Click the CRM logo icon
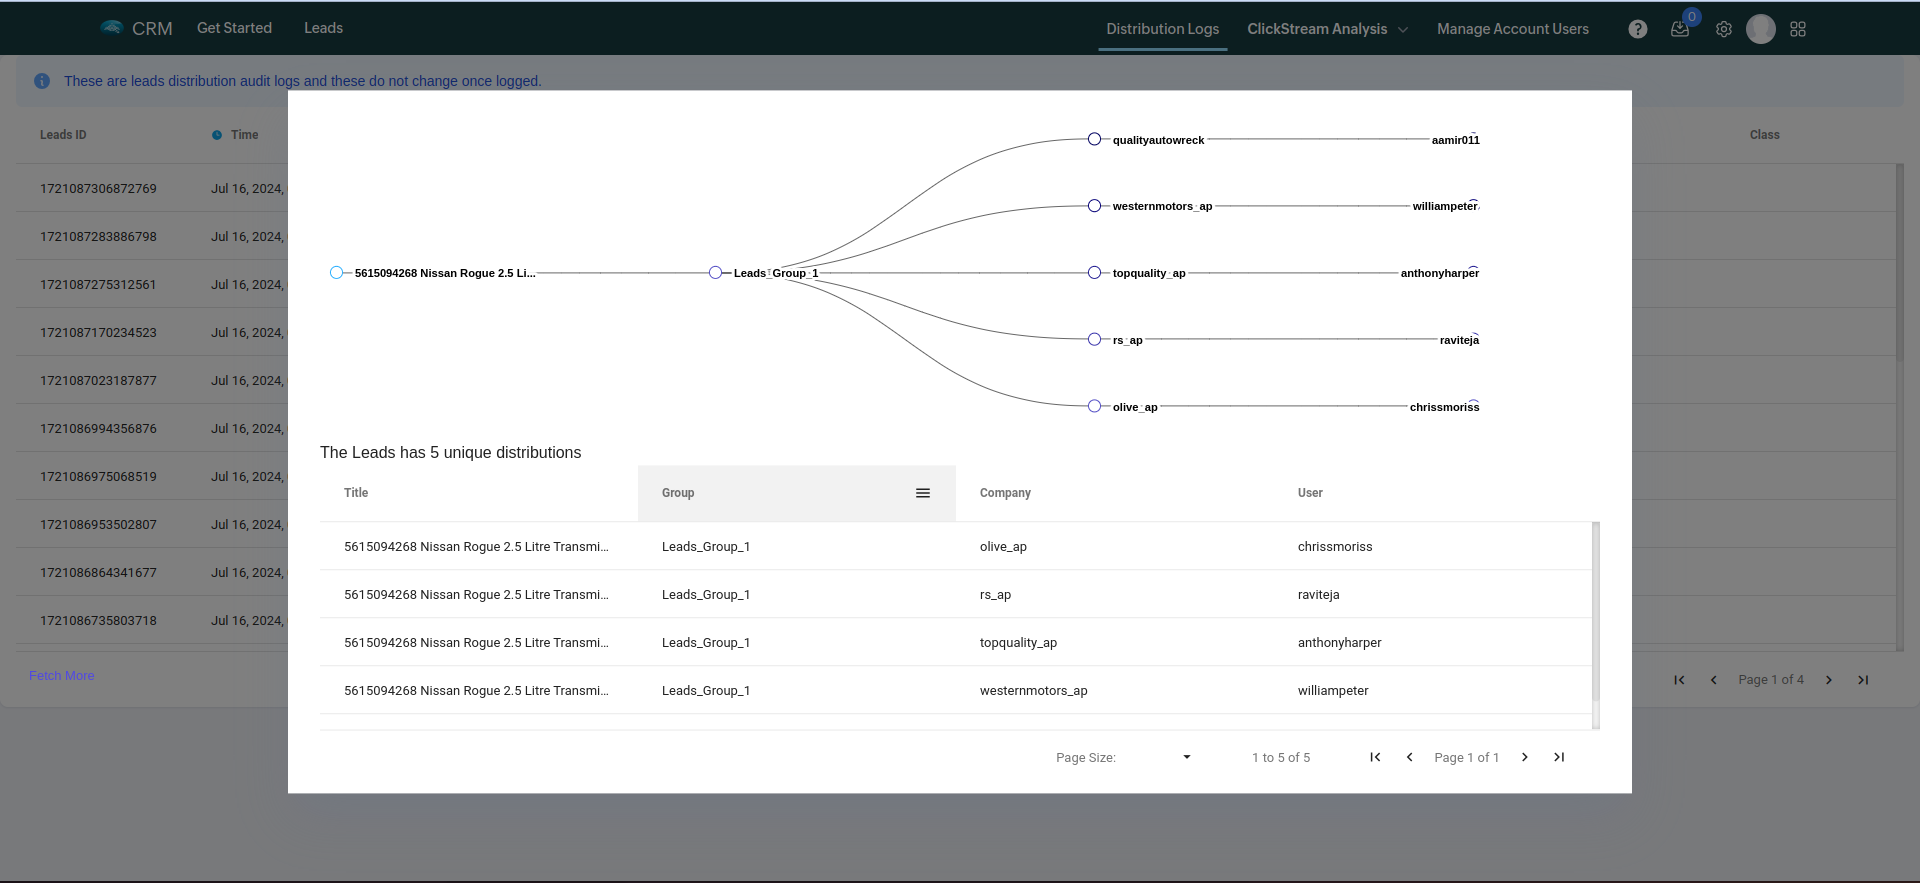Viewport: 1920px width, 883px height. click(112, 27)
